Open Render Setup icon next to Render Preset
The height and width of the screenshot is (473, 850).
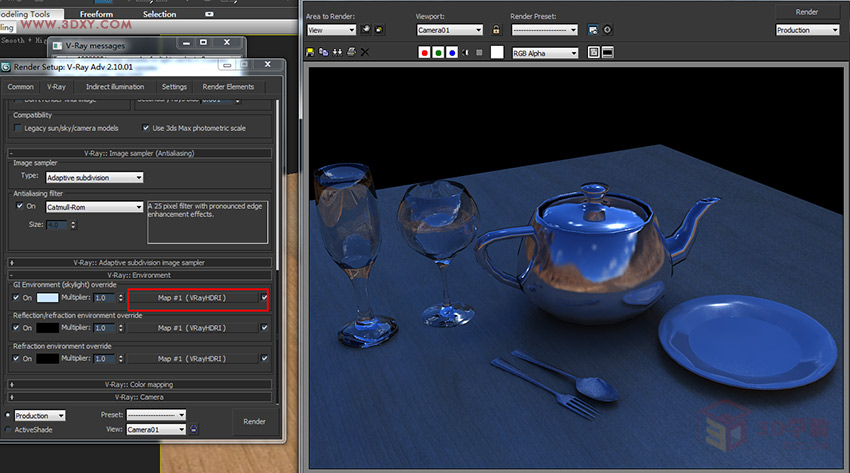[x=593, y=30]
